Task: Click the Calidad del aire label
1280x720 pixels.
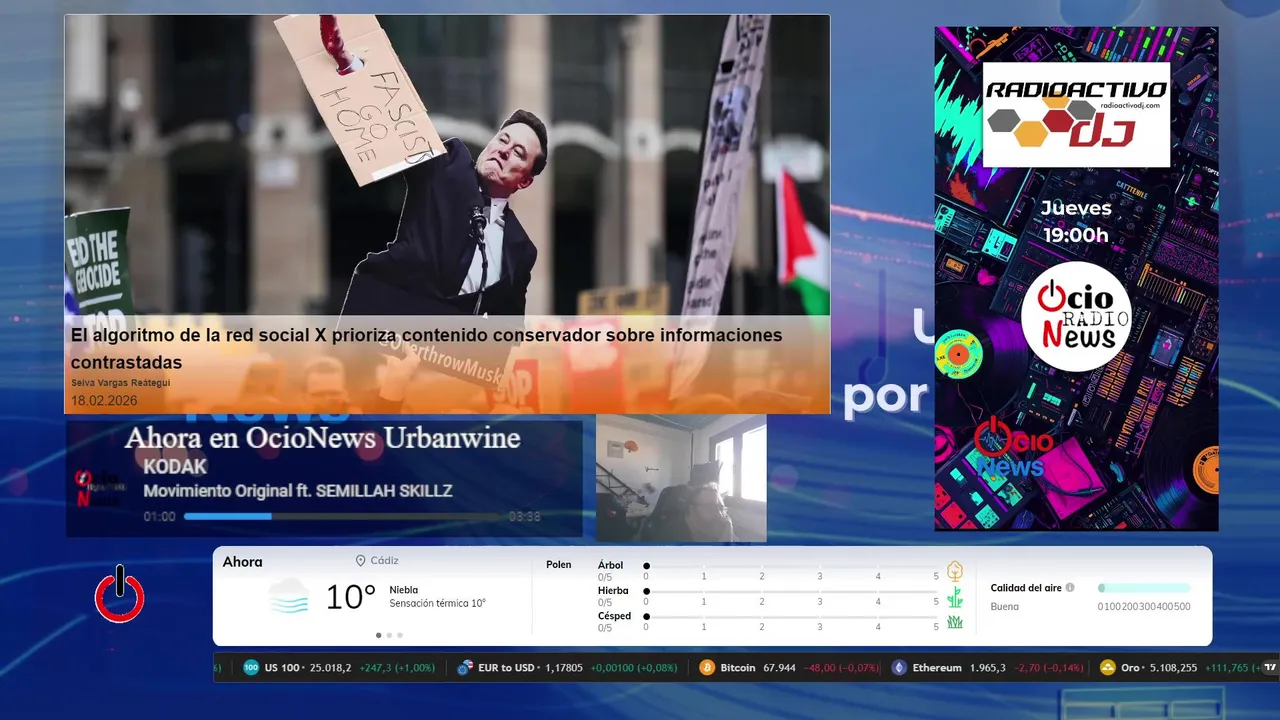Action: coord(1026,588)
